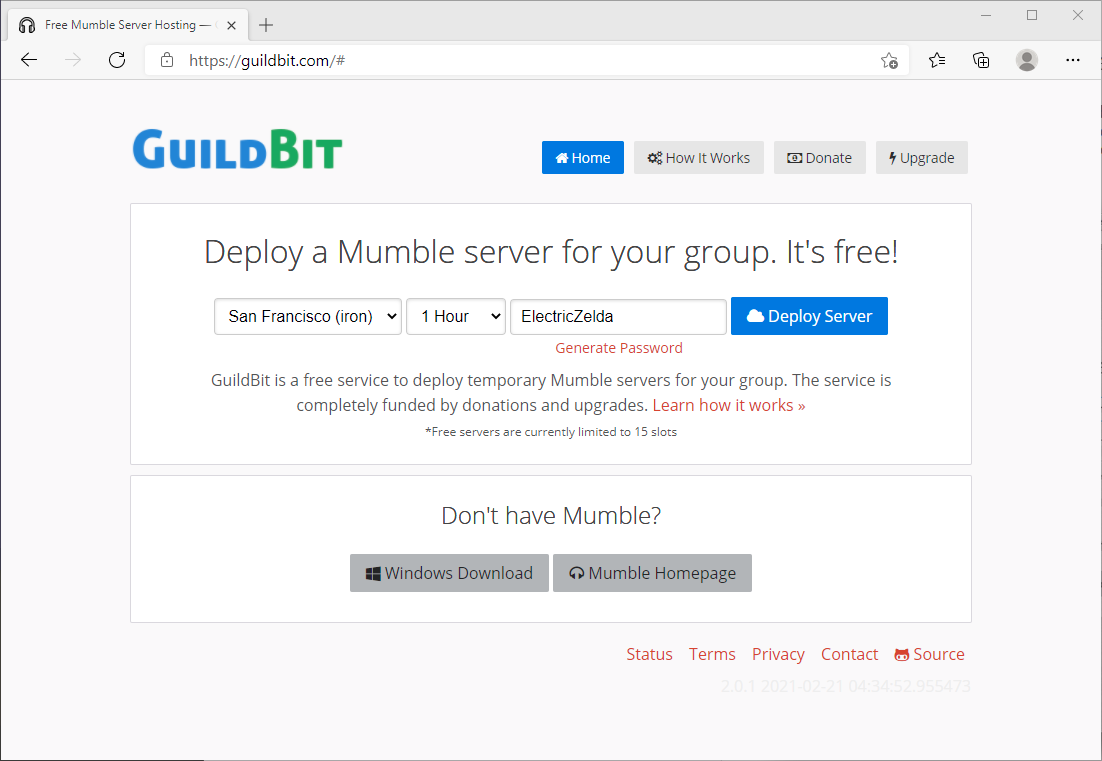Open the browser profile avatar
This screenshot has height=761, width=1102.
click(x=1027, y=60)
